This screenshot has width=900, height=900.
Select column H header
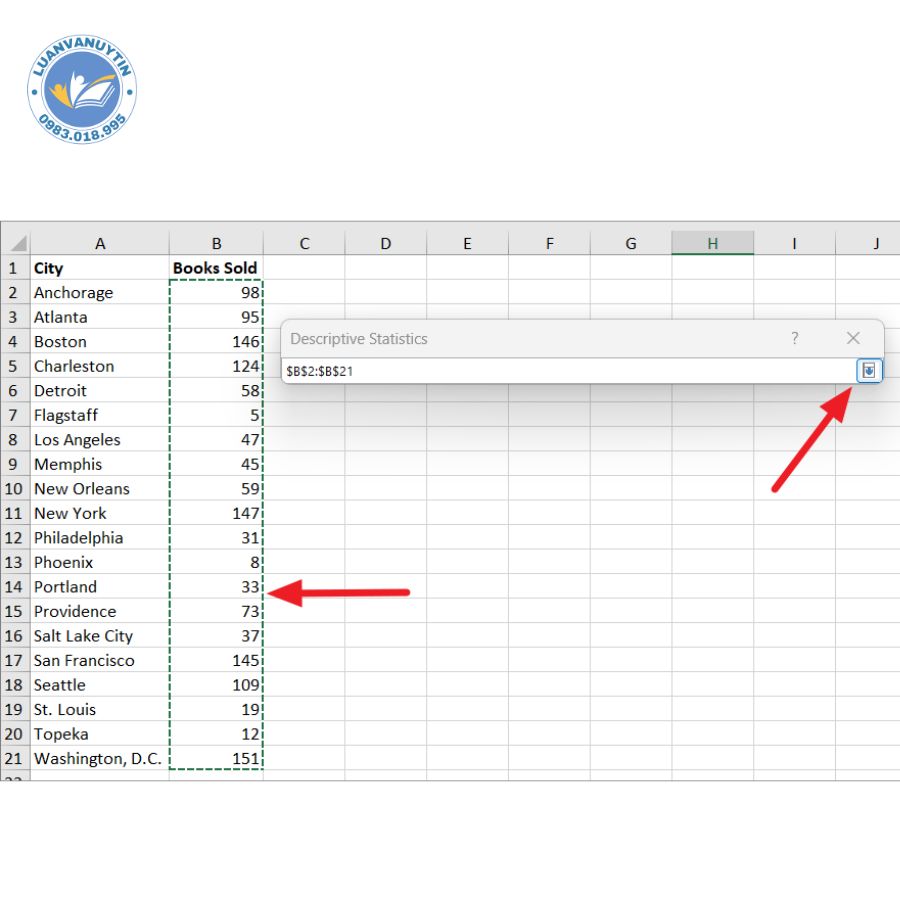point(712,244)
